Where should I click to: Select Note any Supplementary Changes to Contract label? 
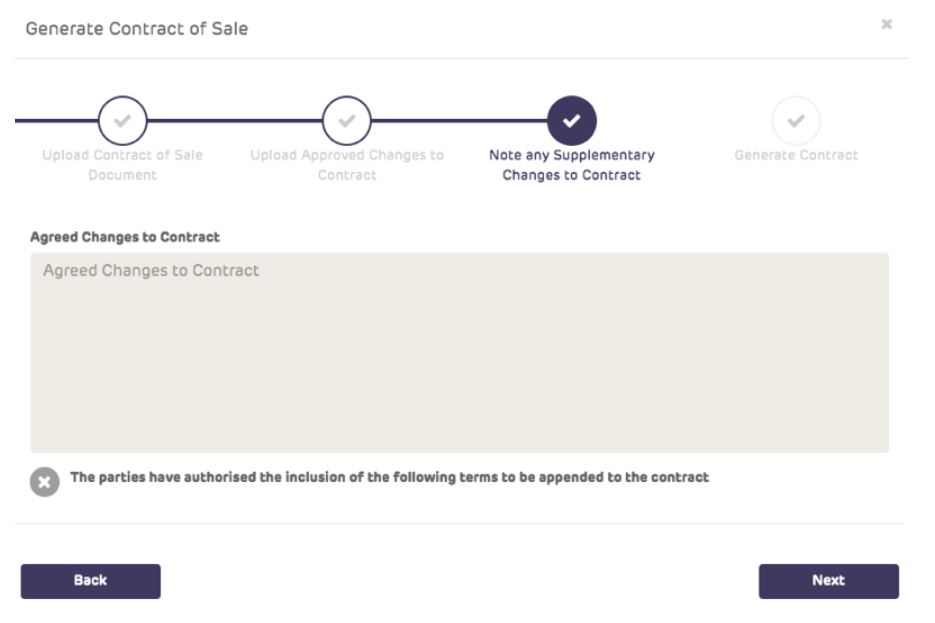coord(571,165)
